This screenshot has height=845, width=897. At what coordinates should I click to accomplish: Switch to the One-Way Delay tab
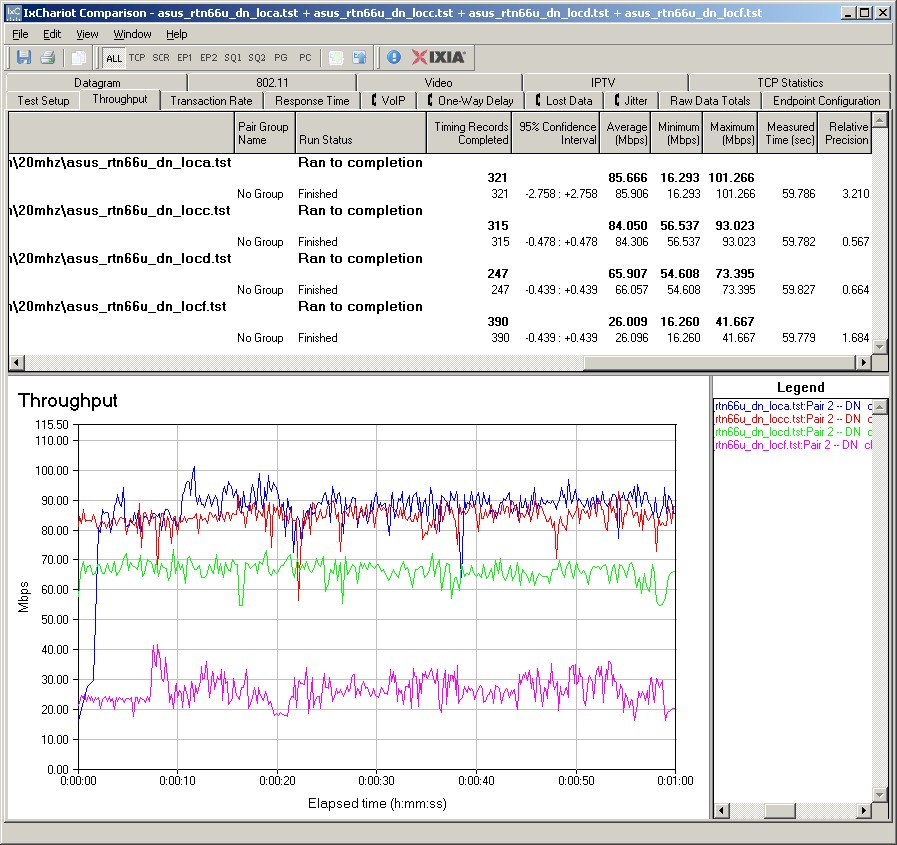(470, 101)
